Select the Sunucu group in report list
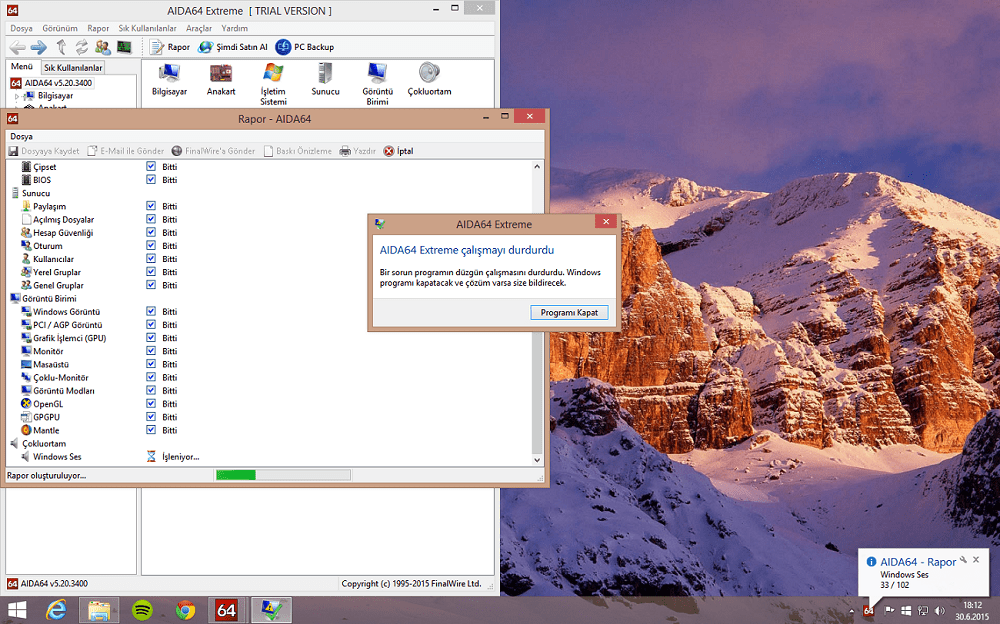 tap(30, 193)
